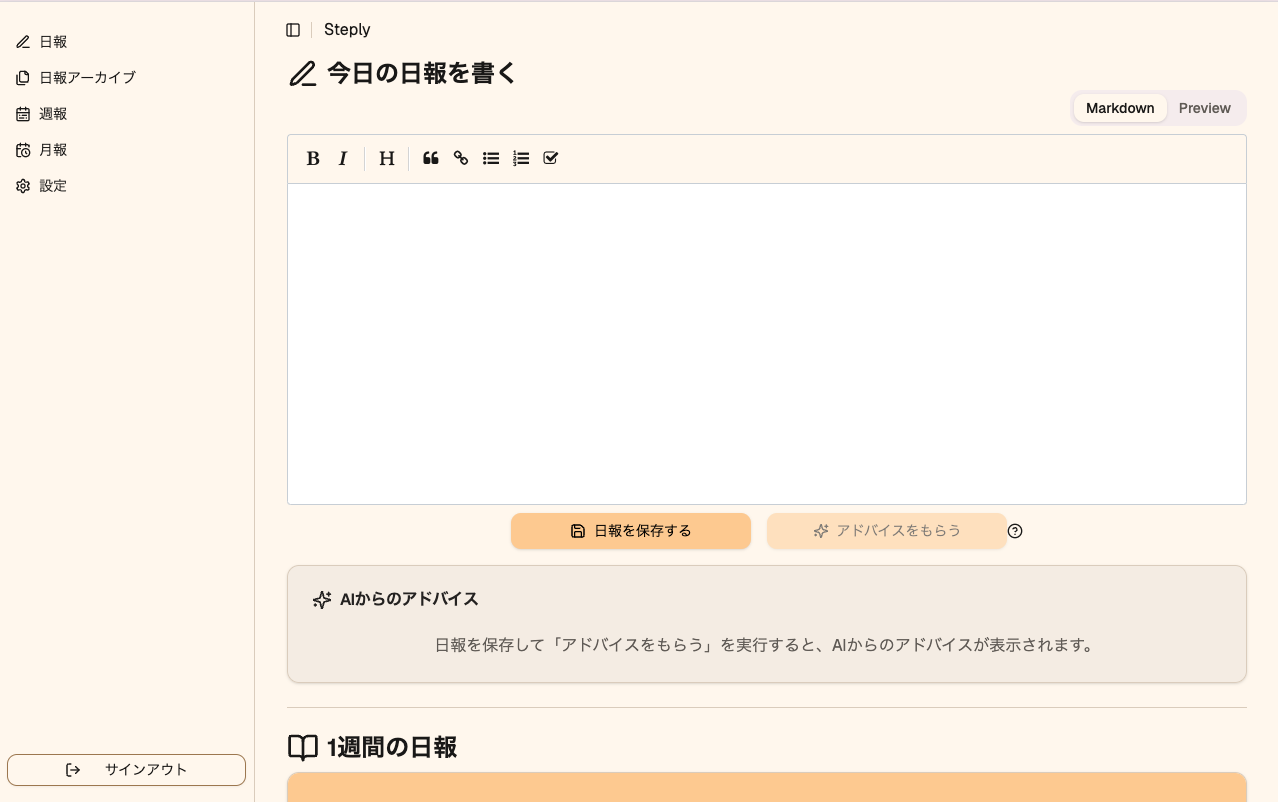
Task: Switch the editor to Preview mode
Action: coord(1204,108)
